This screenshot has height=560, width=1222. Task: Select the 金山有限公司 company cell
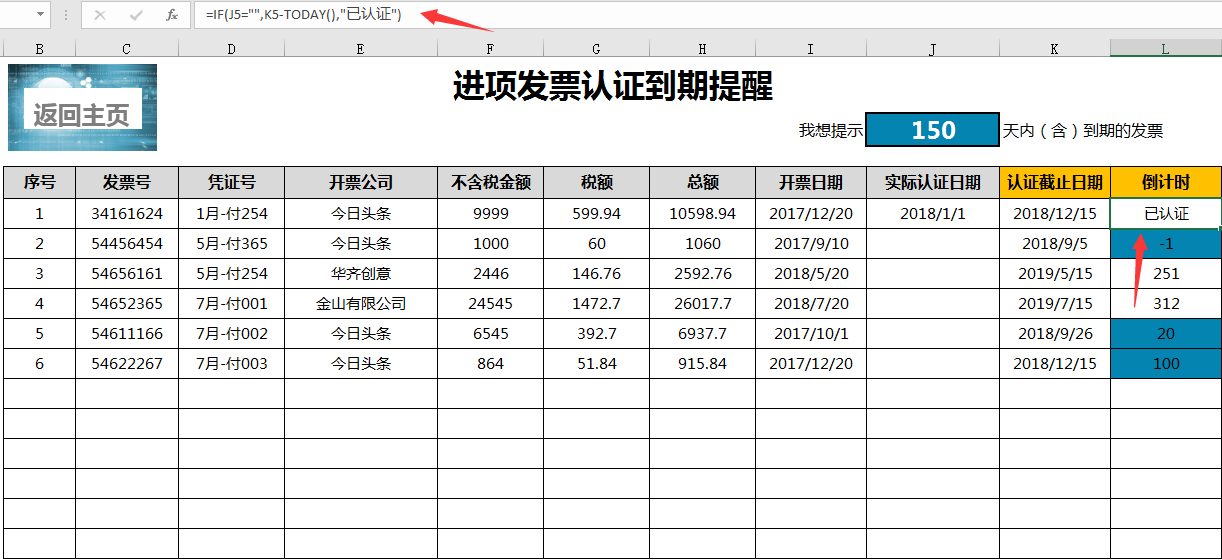pyautogui.click(x=361, y=303)
